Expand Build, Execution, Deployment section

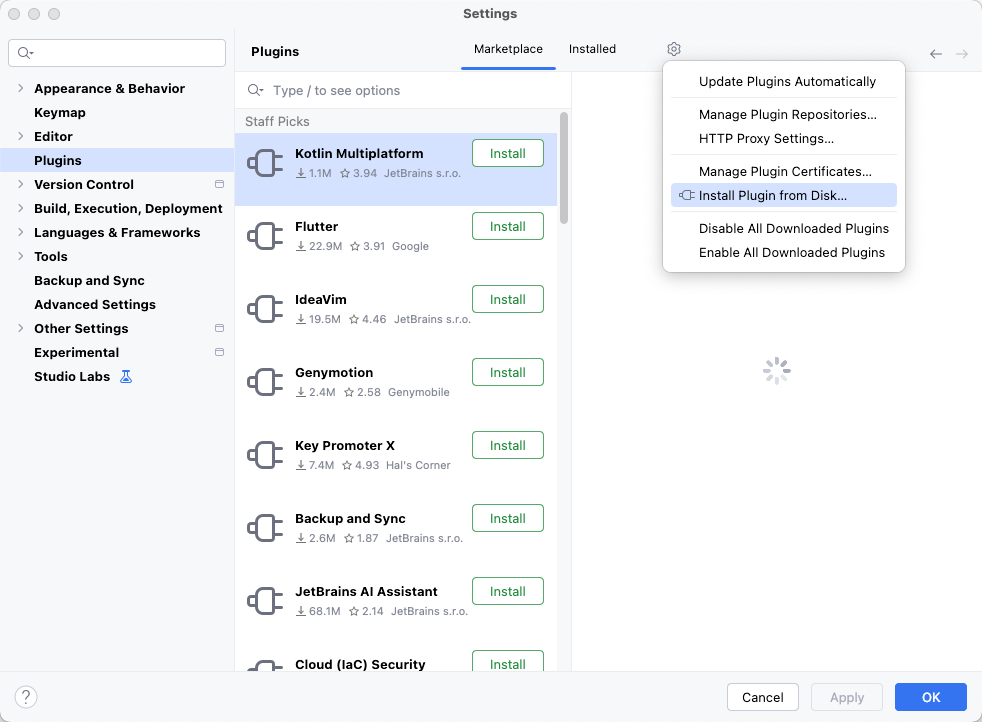(x=21, y=208)
